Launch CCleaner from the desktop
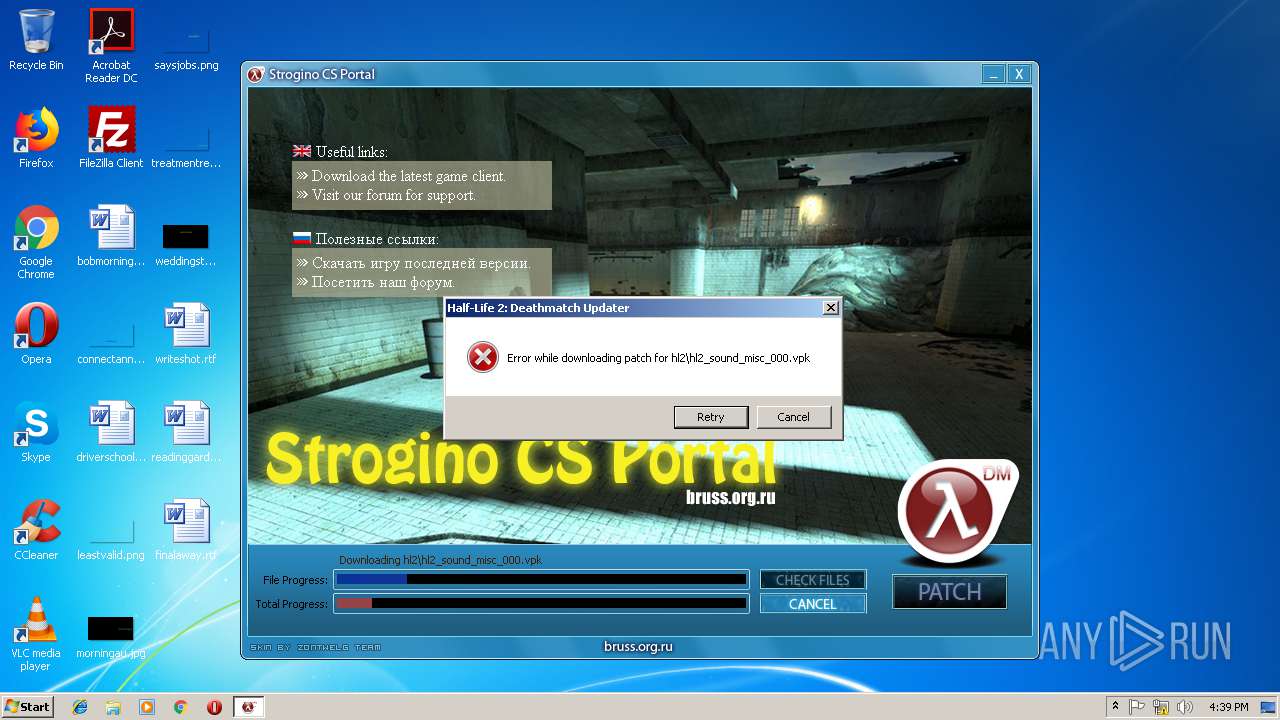The height and width of the screenshot is (720, 1280). (36, 530)
